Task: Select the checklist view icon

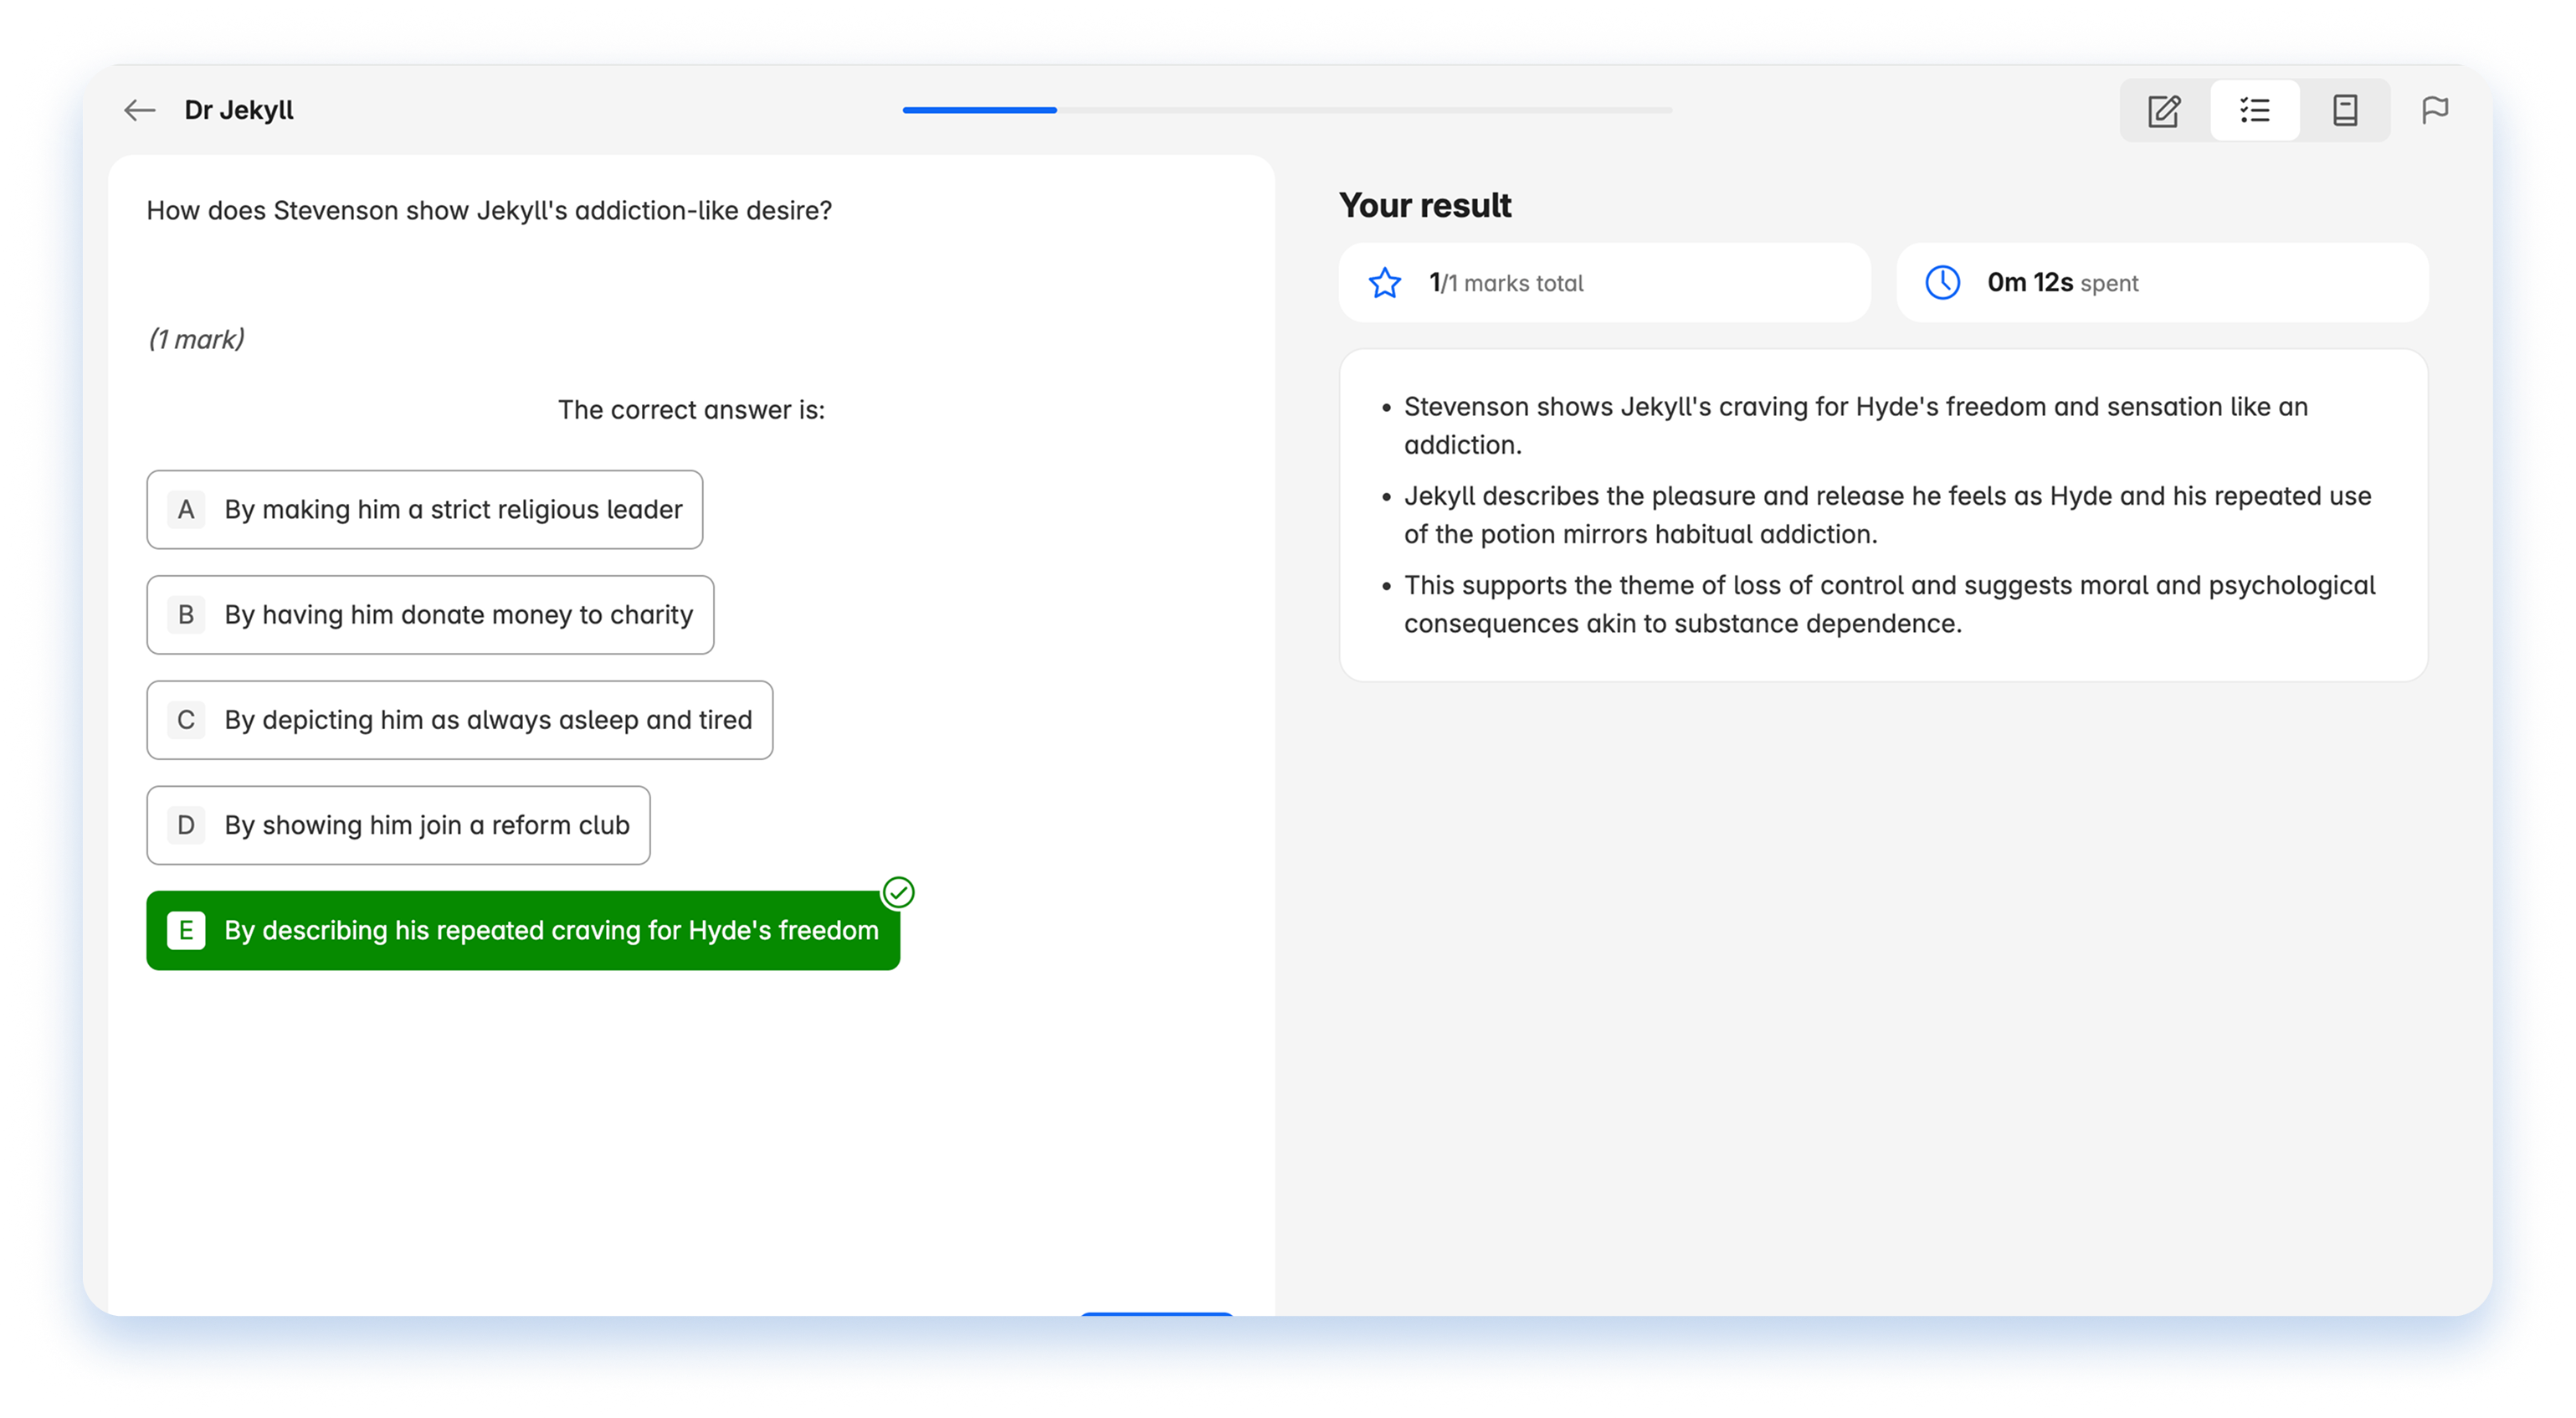Action: [x=2255, y=110]
